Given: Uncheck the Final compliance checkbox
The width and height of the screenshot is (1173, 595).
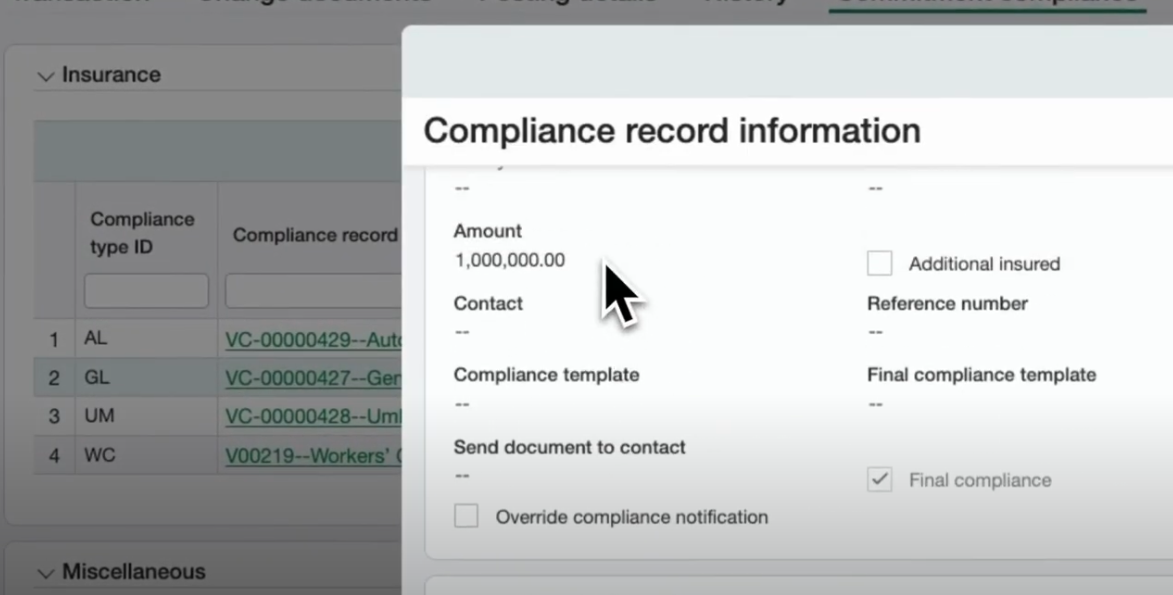Looking at the screenshot, I should click(x=879, y=480).
